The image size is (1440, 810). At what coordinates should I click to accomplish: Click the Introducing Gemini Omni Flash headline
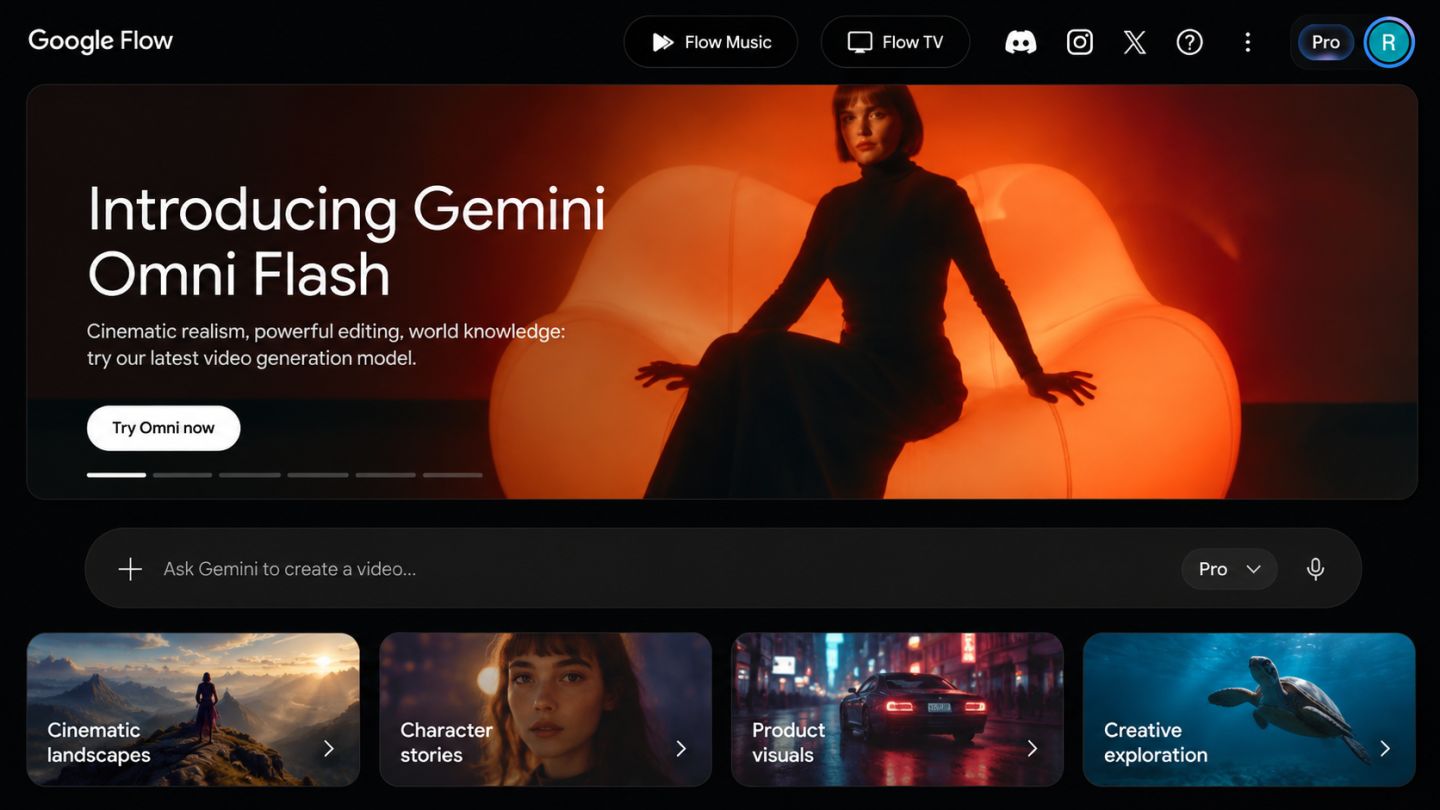point(347,241)
